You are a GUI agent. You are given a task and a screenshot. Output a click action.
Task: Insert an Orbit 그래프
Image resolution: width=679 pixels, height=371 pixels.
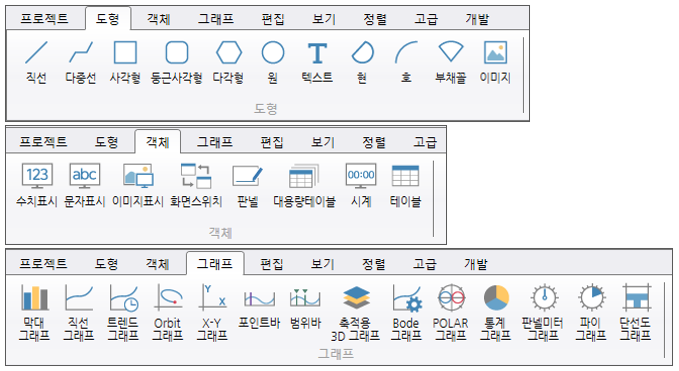168,312
